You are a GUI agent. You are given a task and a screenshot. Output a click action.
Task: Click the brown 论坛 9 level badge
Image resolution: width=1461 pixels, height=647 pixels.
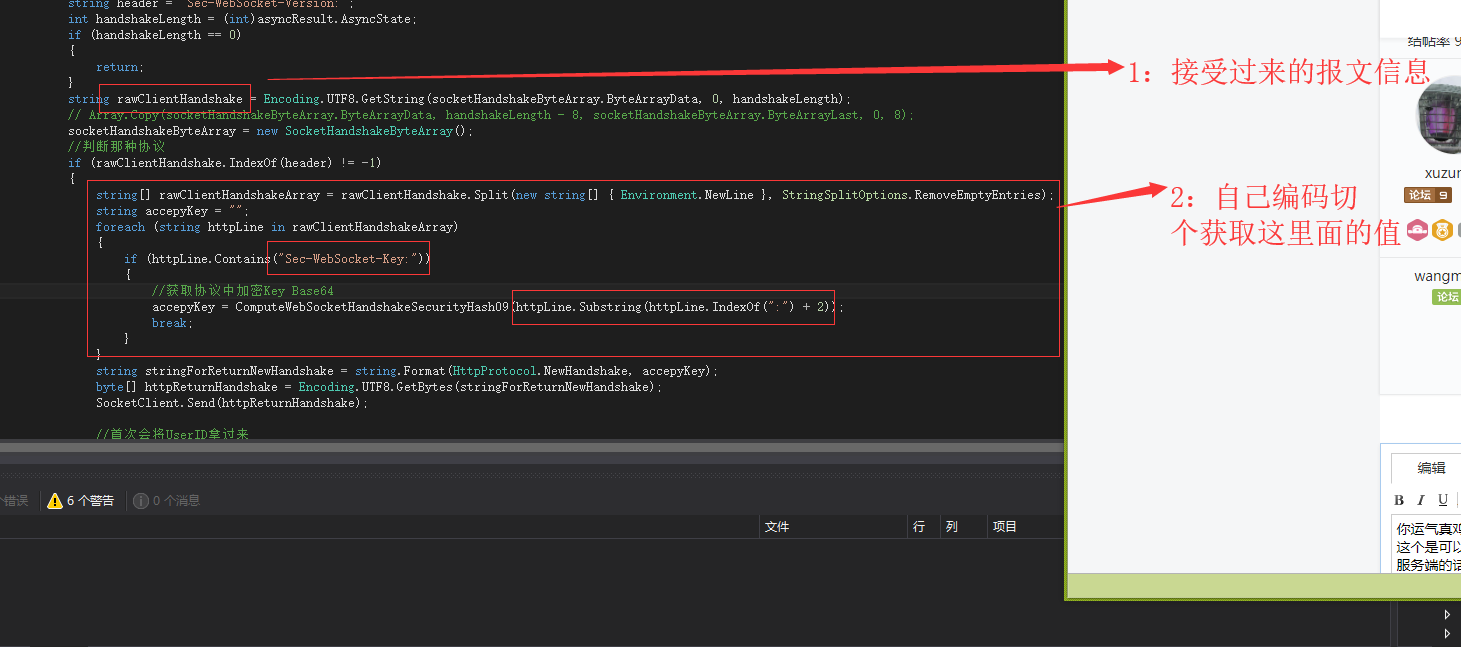click(x=1428, y=195)
